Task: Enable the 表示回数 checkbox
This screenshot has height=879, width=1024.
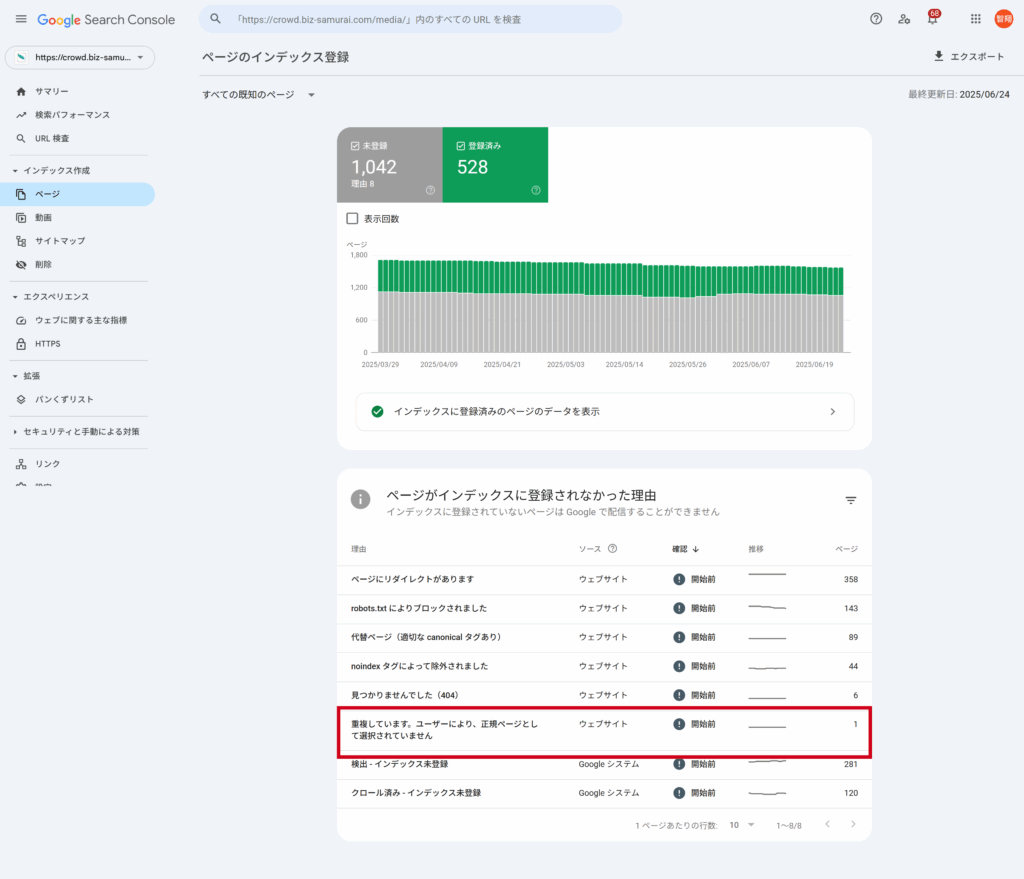Action: [x=352, y=218]
